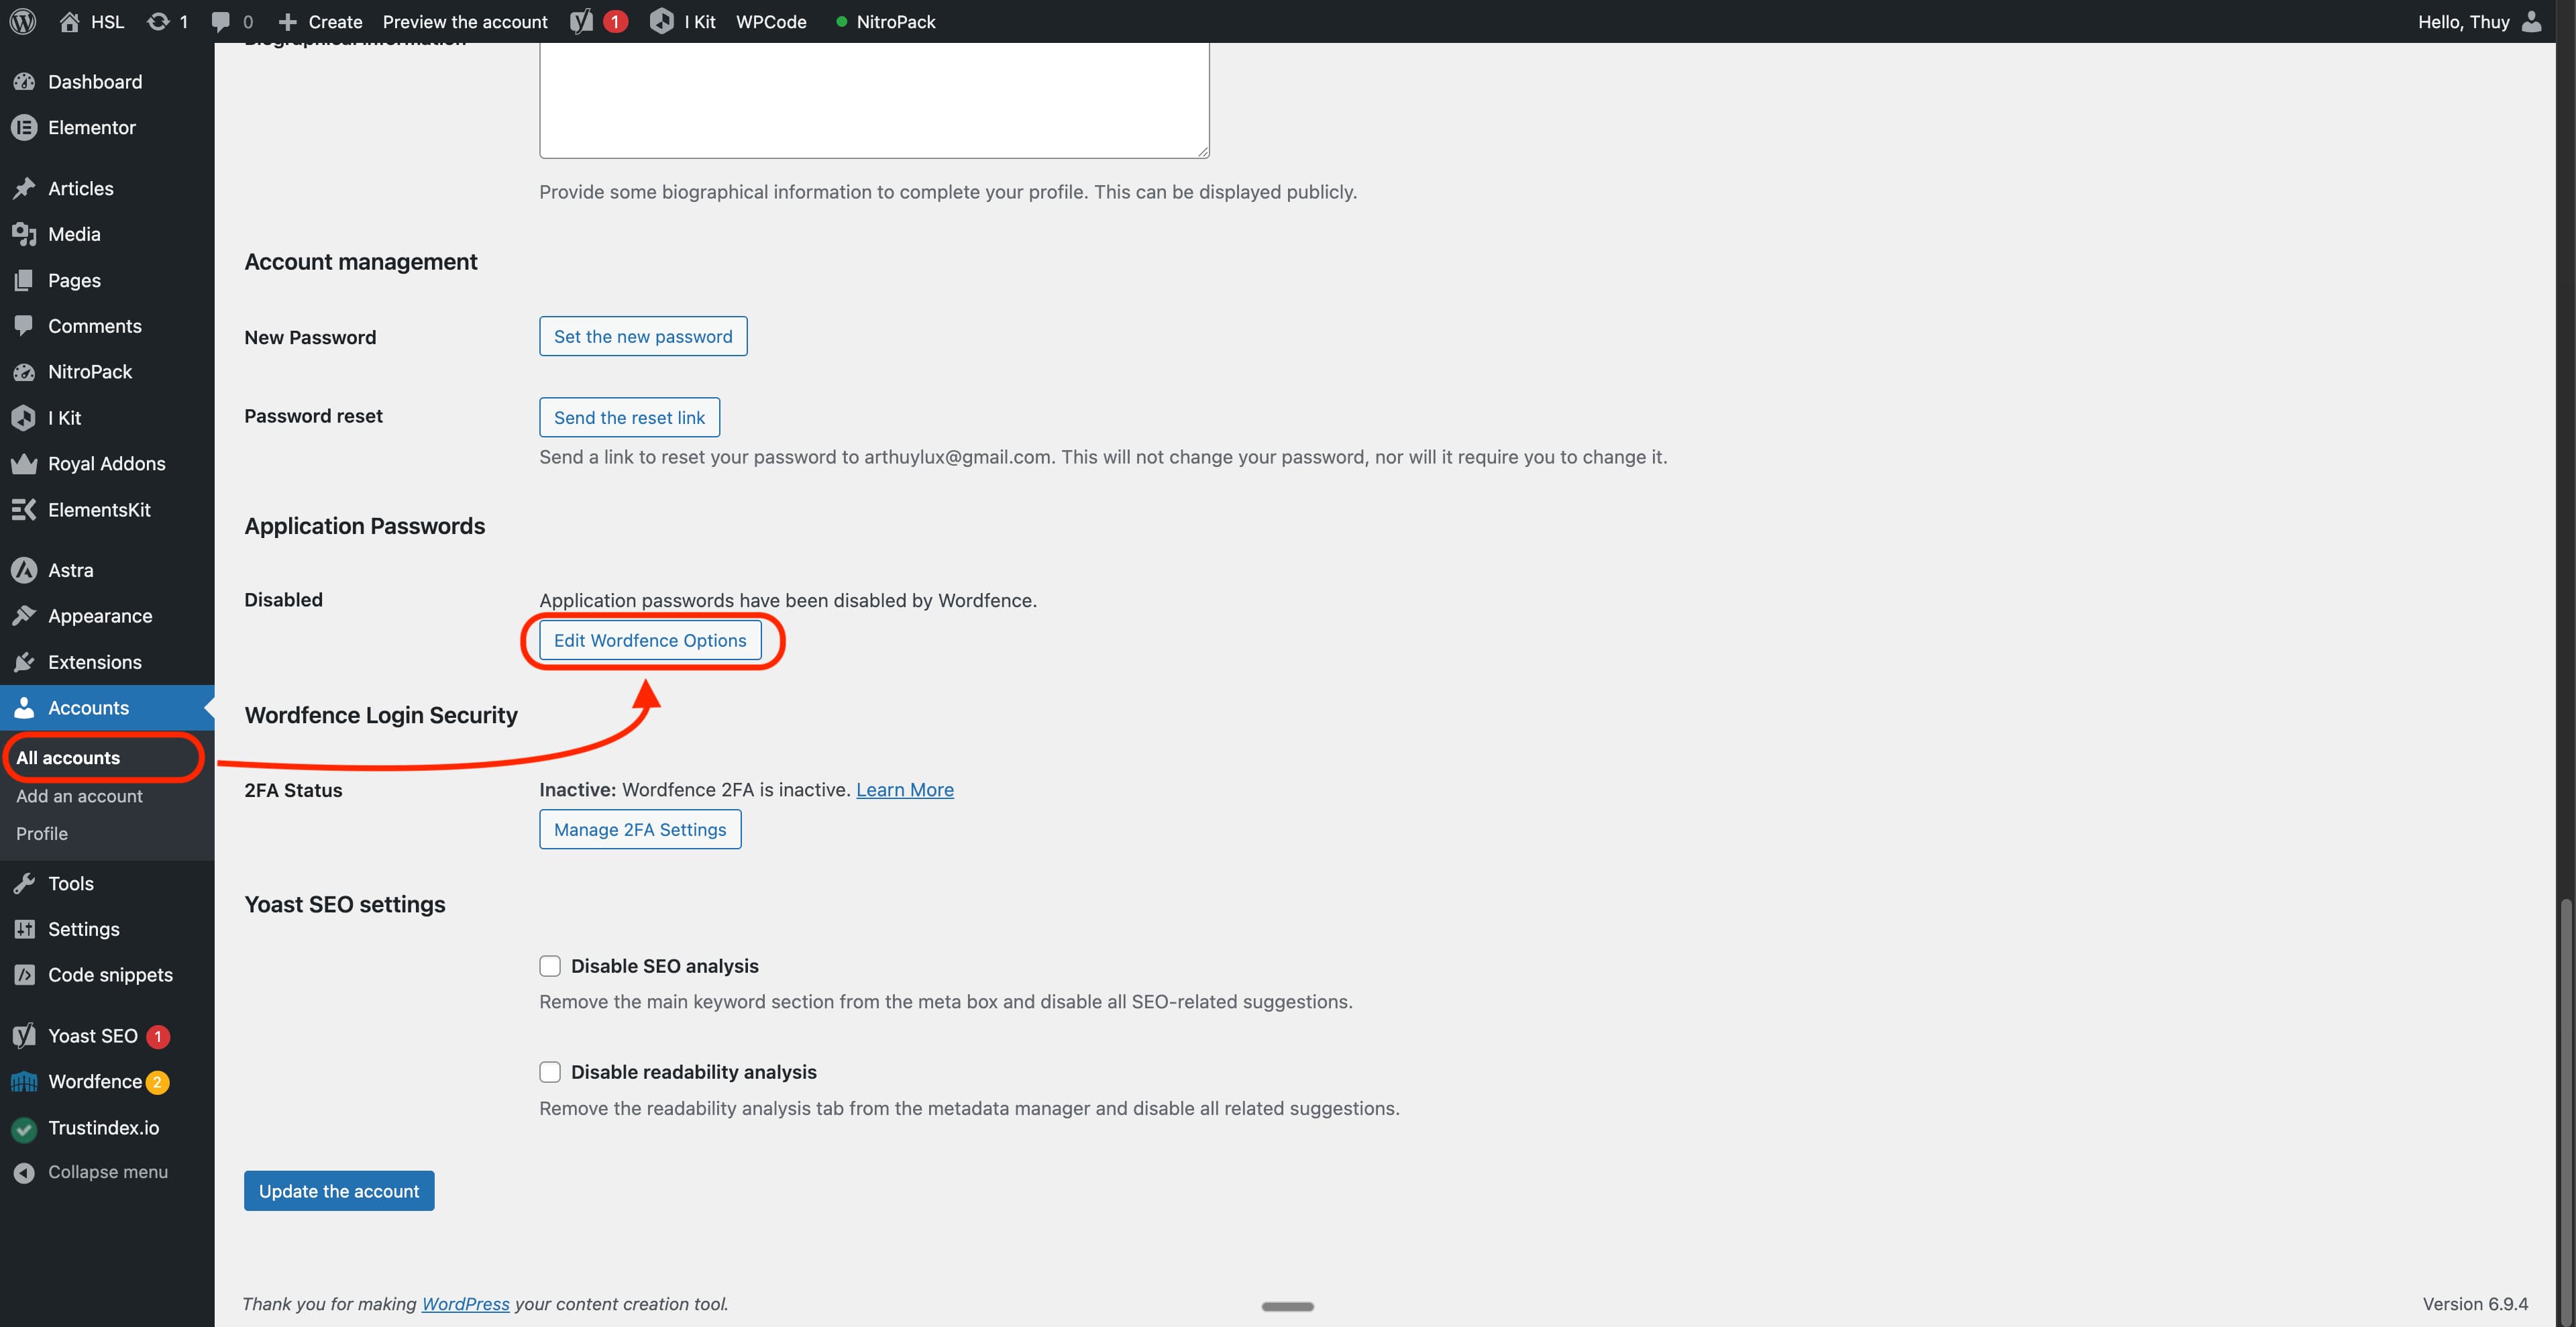The width and height of the screenshot is (2576, 1327).
Task: Click the comments bubble icon in toolbar
Action: click(x=221, y=21)
